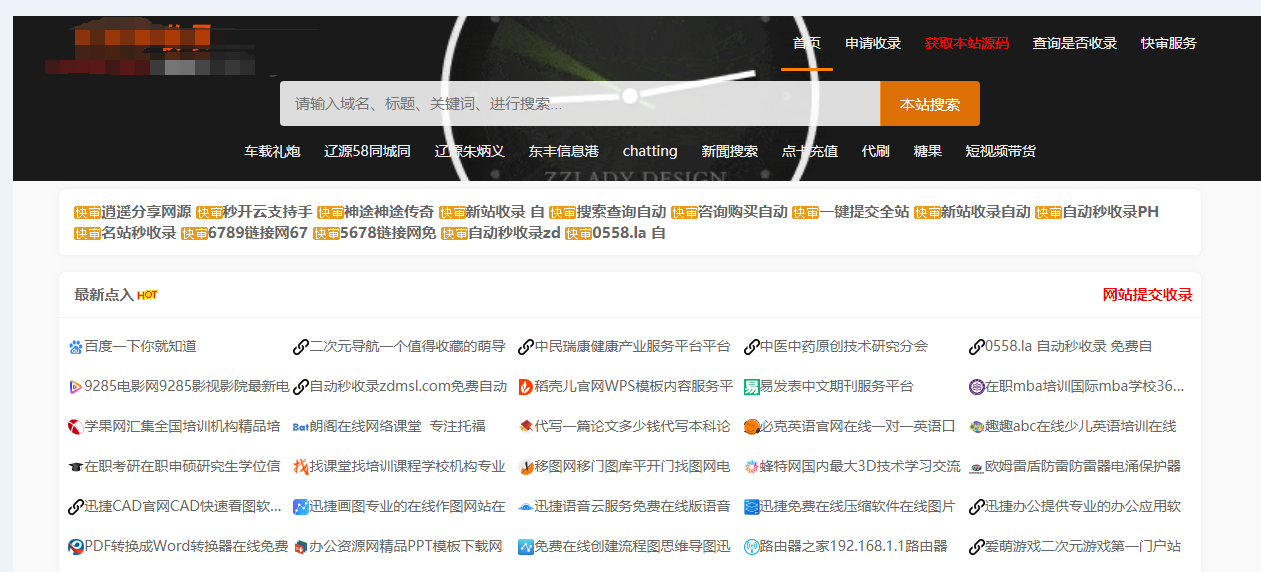The image size is (1261, 572).
Task: Click the link icon before 二次元导航
Action: click(x=301, y=347)
